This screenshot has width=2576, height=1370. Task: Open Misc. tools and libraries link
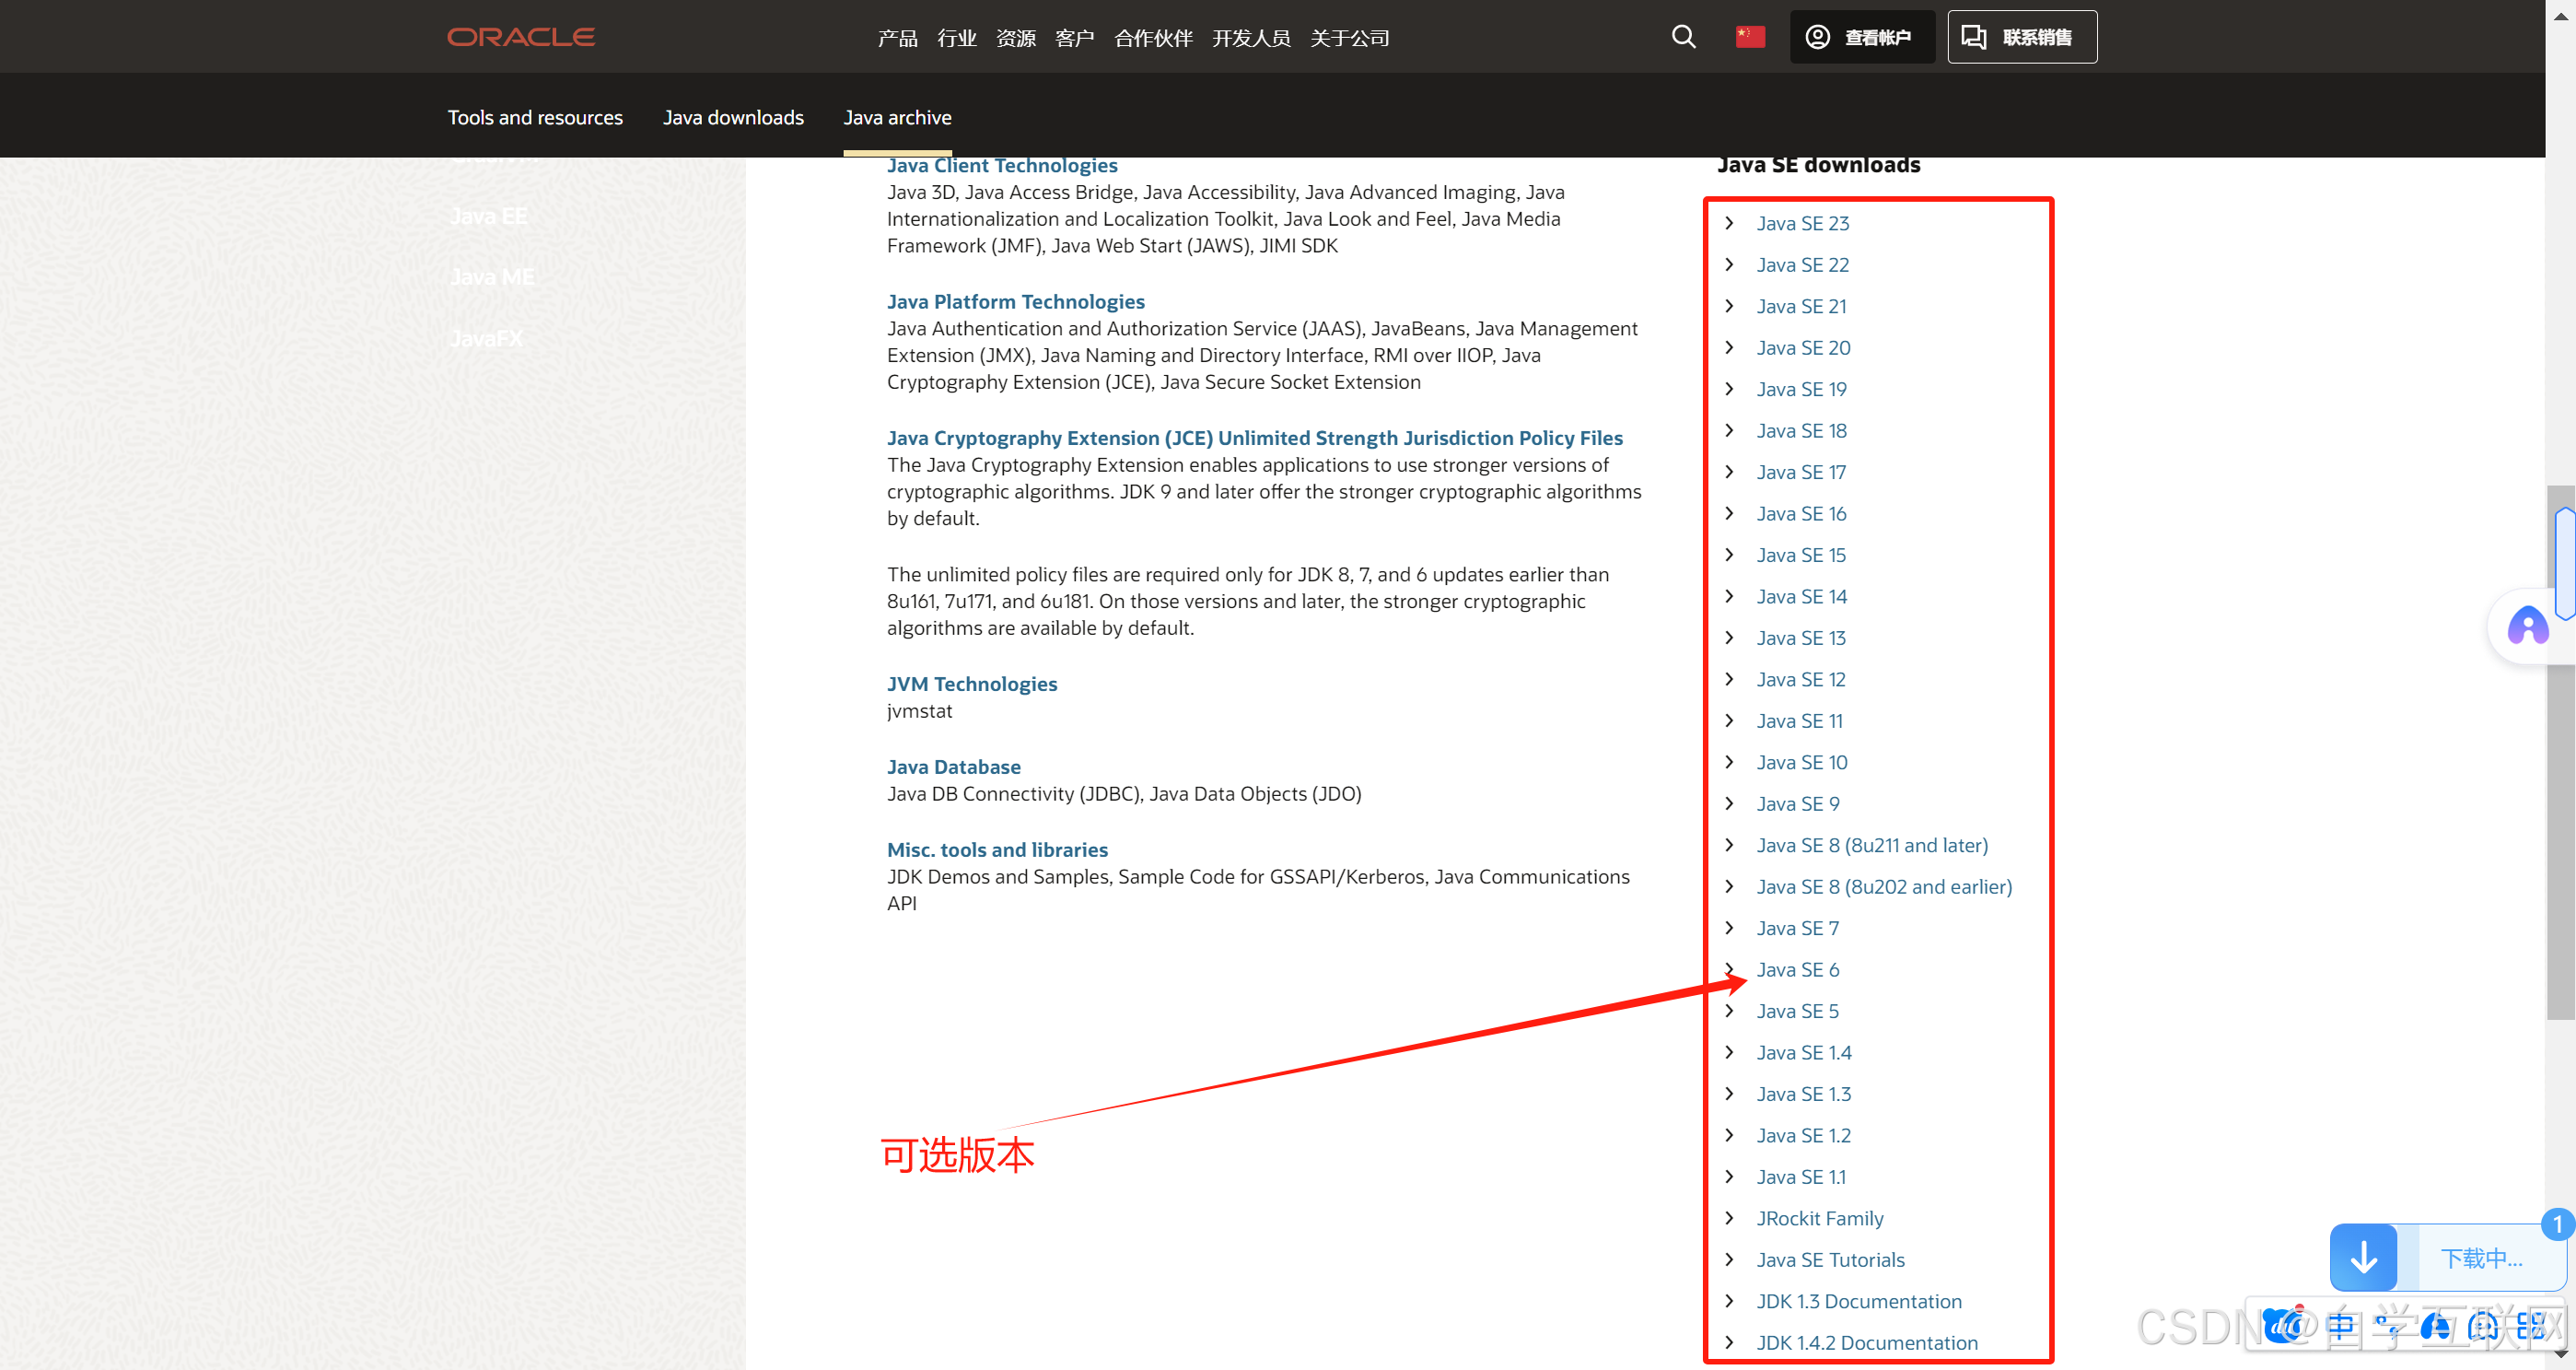coord(997,849)
